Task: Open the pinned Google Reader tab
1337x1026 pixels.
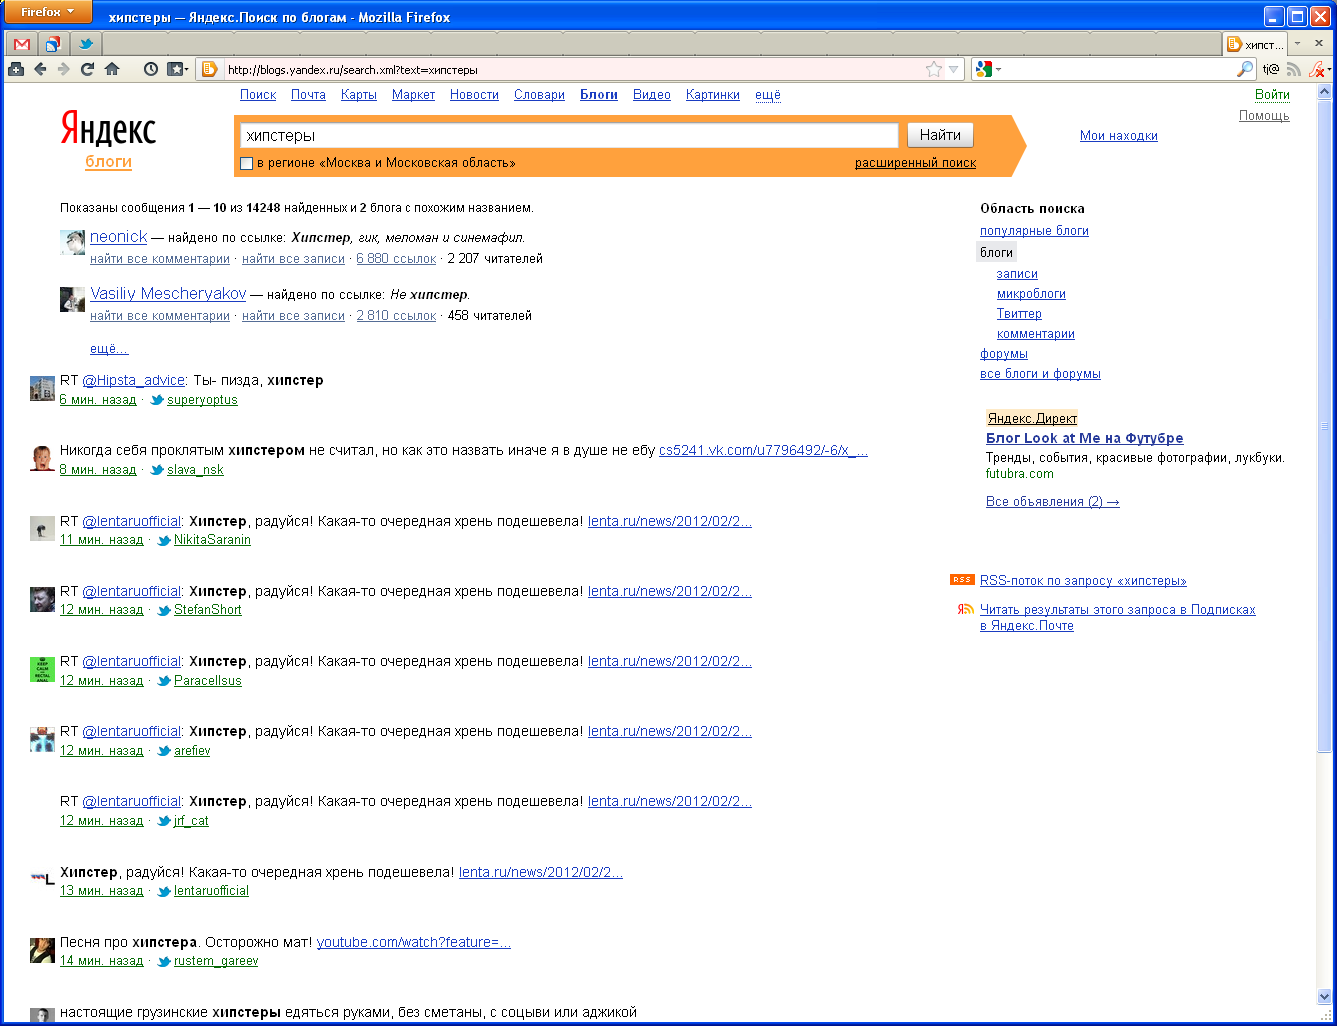Action: (53, 44)
